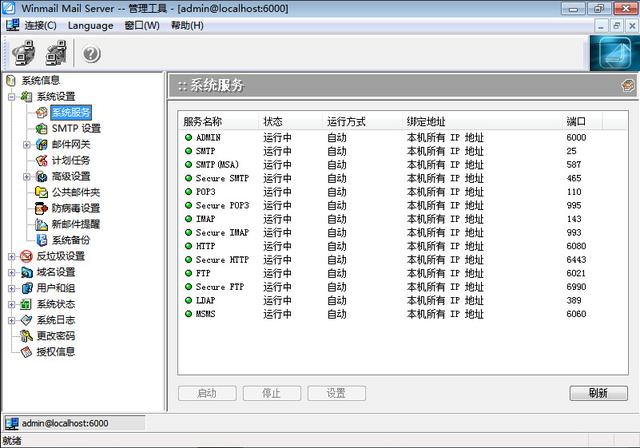The width and height of the screenshot is (640, 448).
Task: Select the Secure SMTP service row
Action: coord(402,178)
